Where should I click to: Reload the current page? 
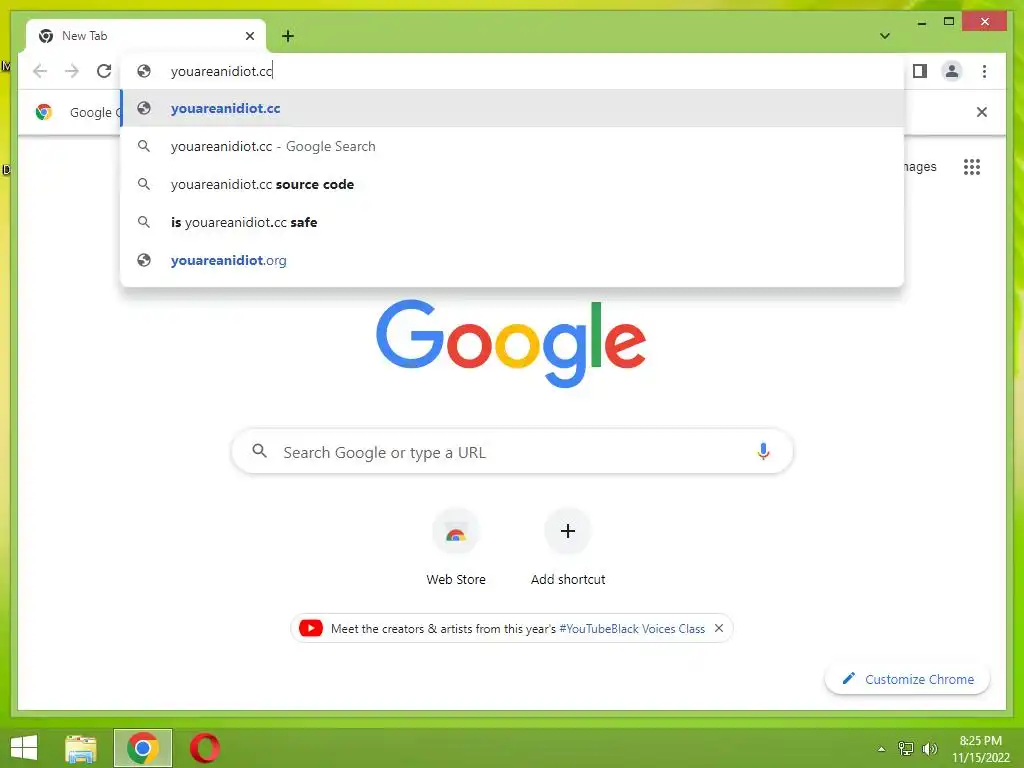(x=104, y=71)
